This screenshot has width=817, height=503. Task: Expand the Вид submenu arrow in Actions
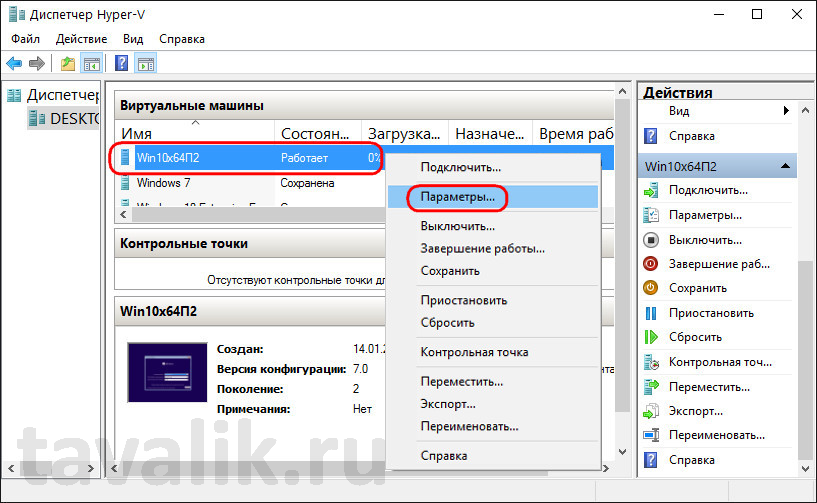pyautogui.click(x=786, y=111)
